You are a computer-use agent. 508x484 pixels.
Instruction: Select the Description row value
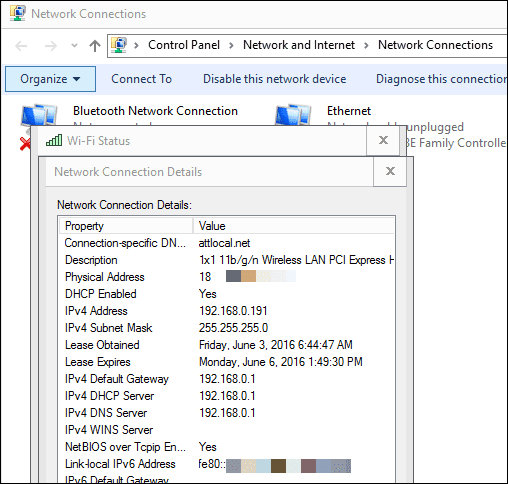(x=296, y=260)
